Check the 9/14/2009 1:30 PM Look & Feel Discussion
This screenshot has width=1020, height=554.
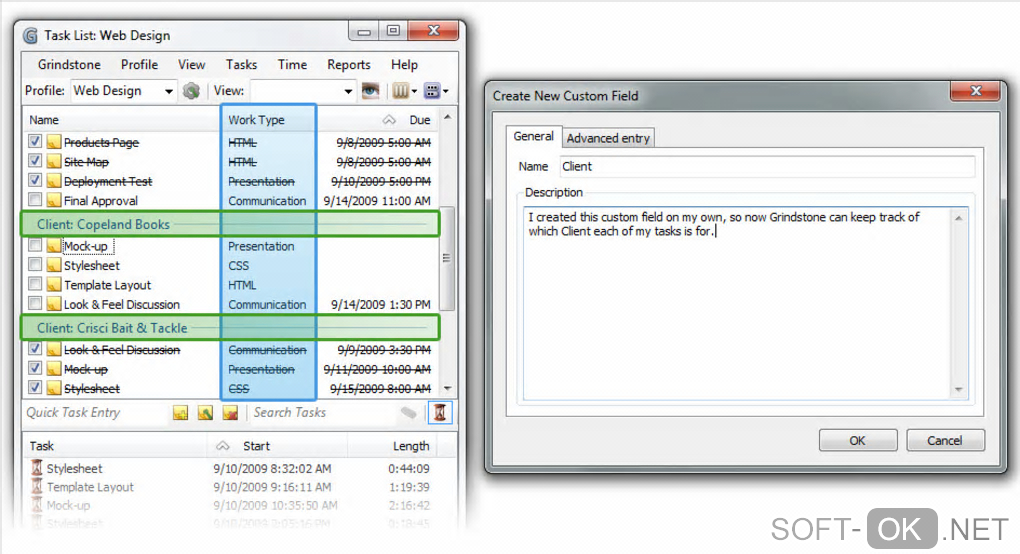(35, 303)
